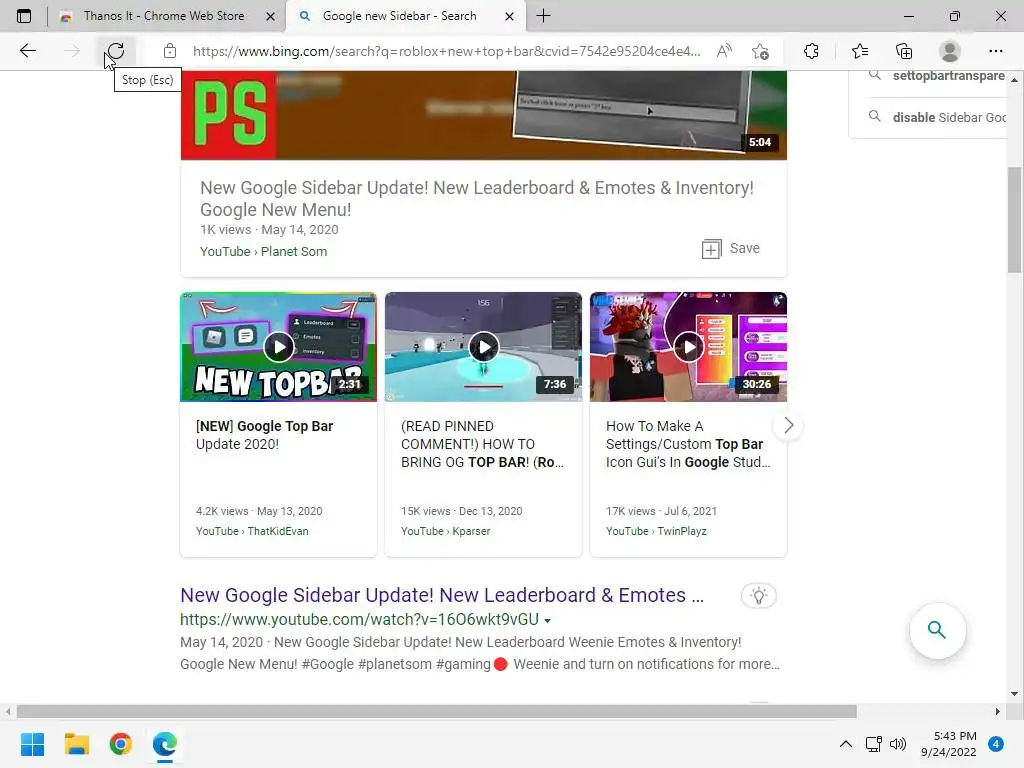Select disable Sidebar related search suggestion

pos(936,117)
